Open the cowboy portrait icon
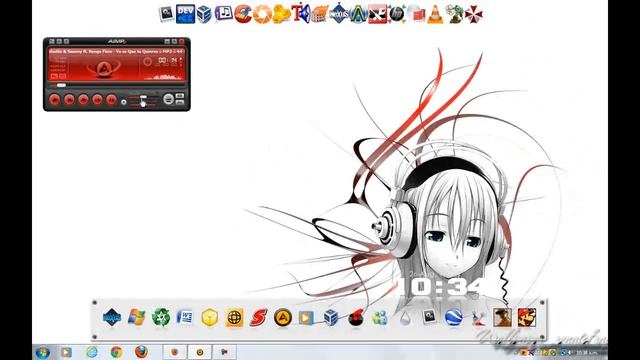 pos(502,317)
